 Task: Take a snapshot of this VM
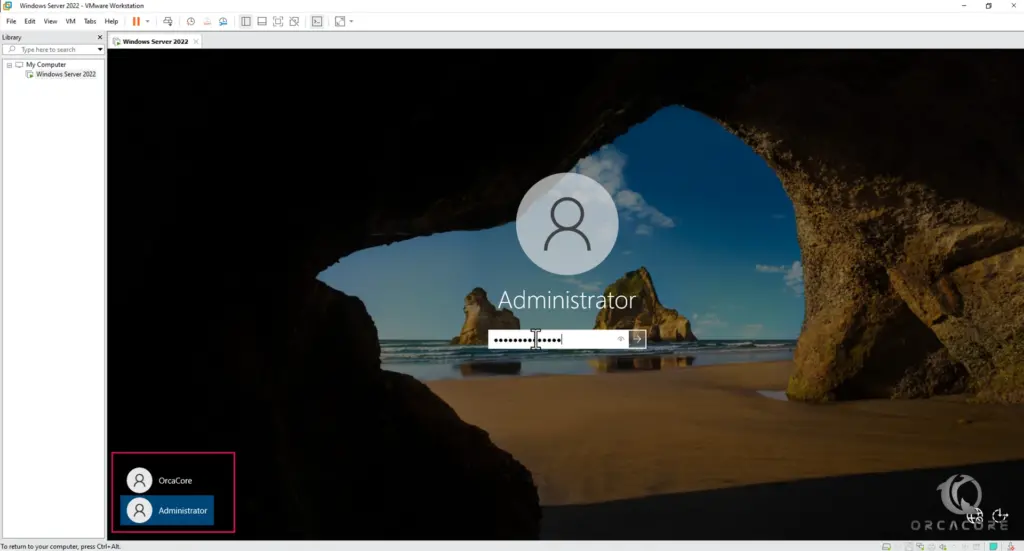click(191, 22)
